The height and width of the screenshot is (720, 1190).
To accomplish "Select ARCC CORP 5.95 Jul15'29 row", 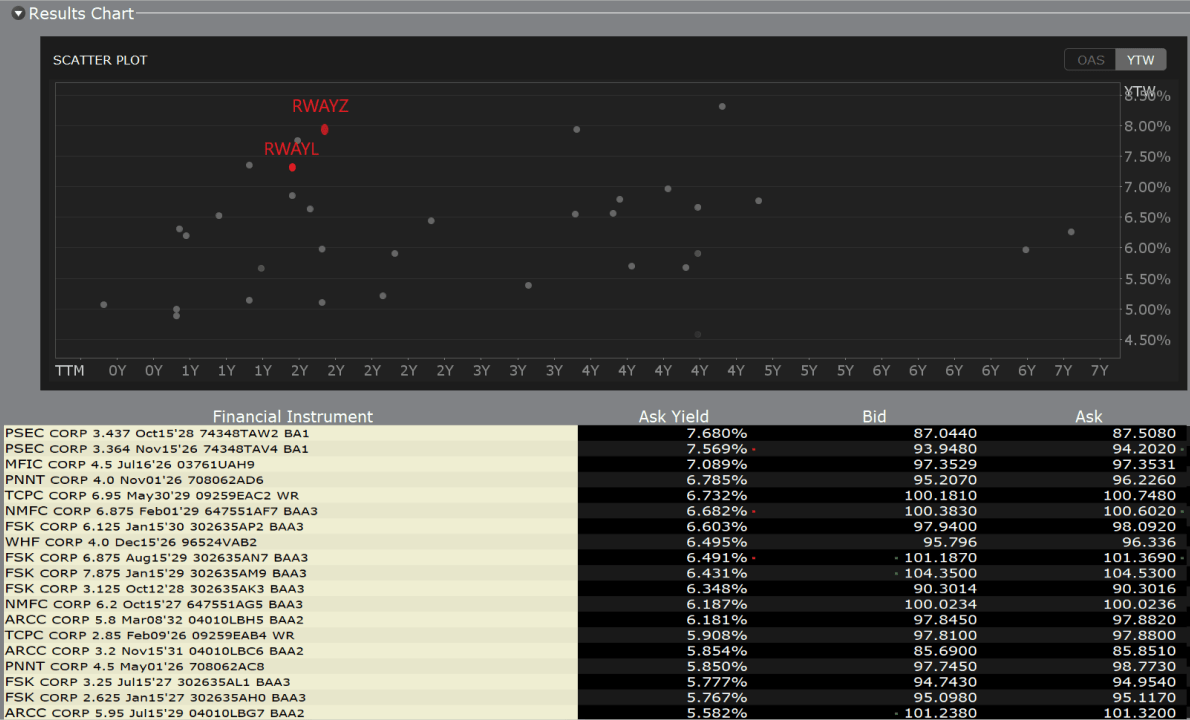I will click(x=155, y=713).
